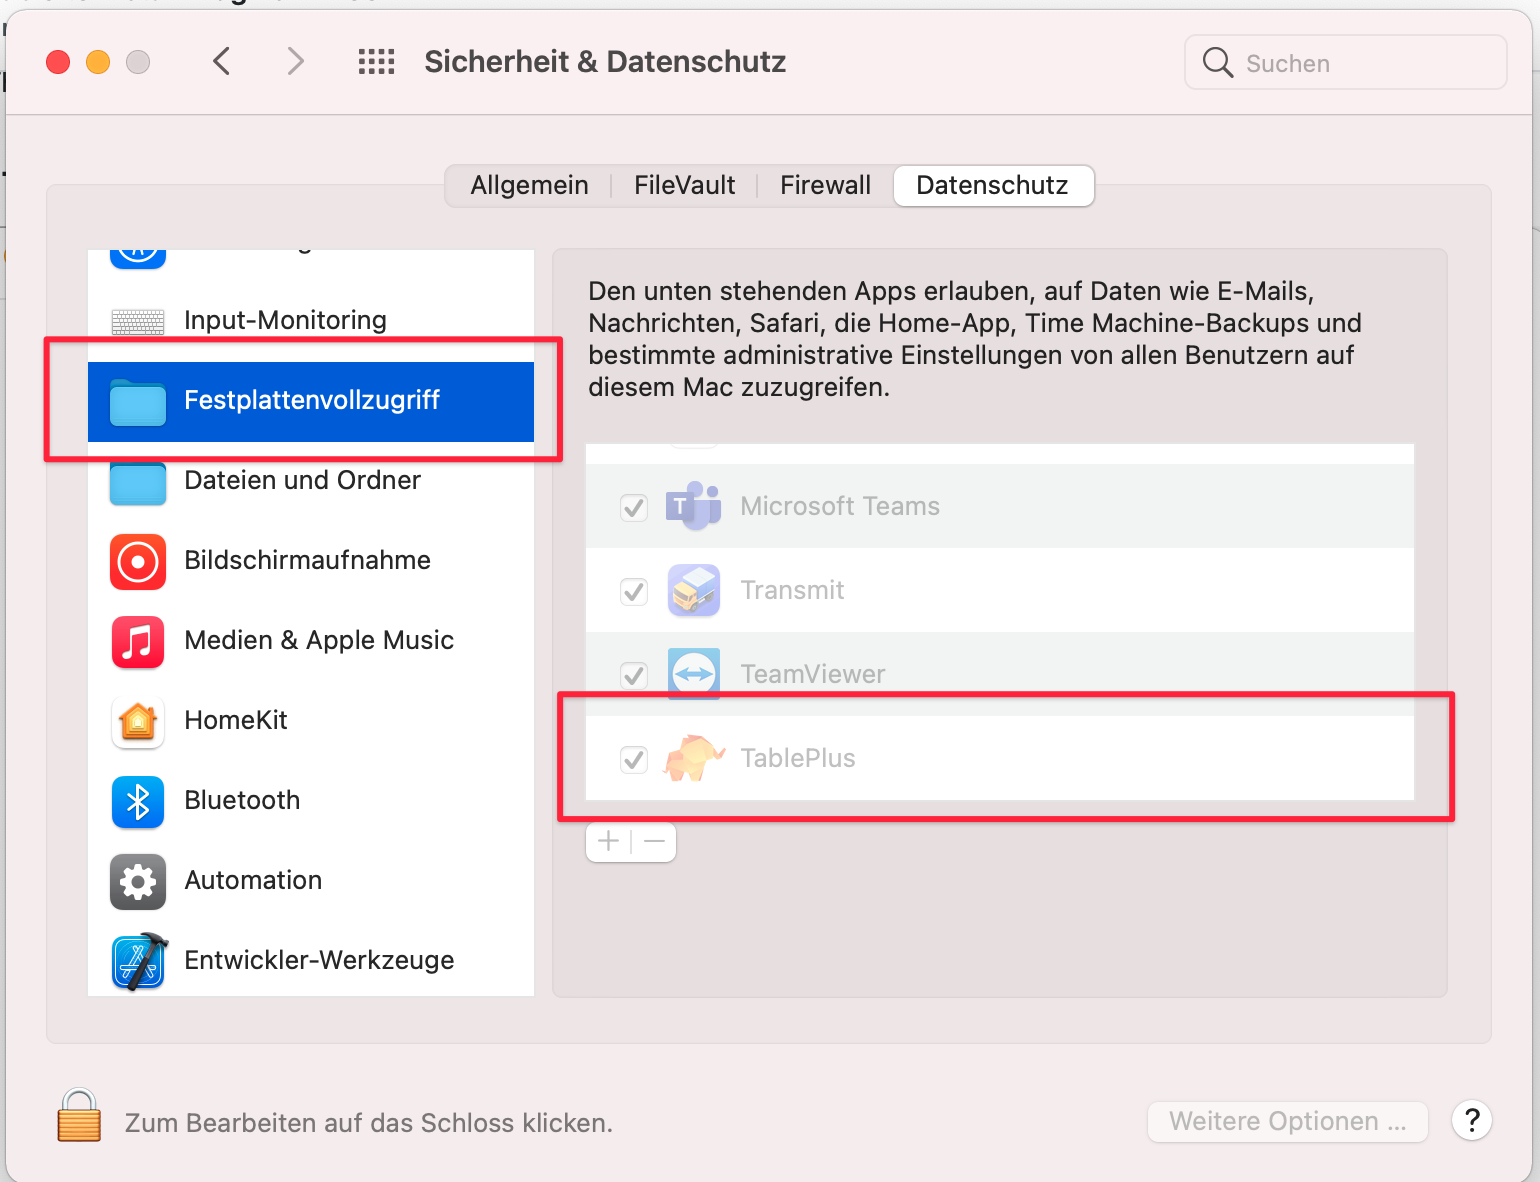Click the magnifier icon in search field
The image size is (1540, 1182).
(1217, 62)
